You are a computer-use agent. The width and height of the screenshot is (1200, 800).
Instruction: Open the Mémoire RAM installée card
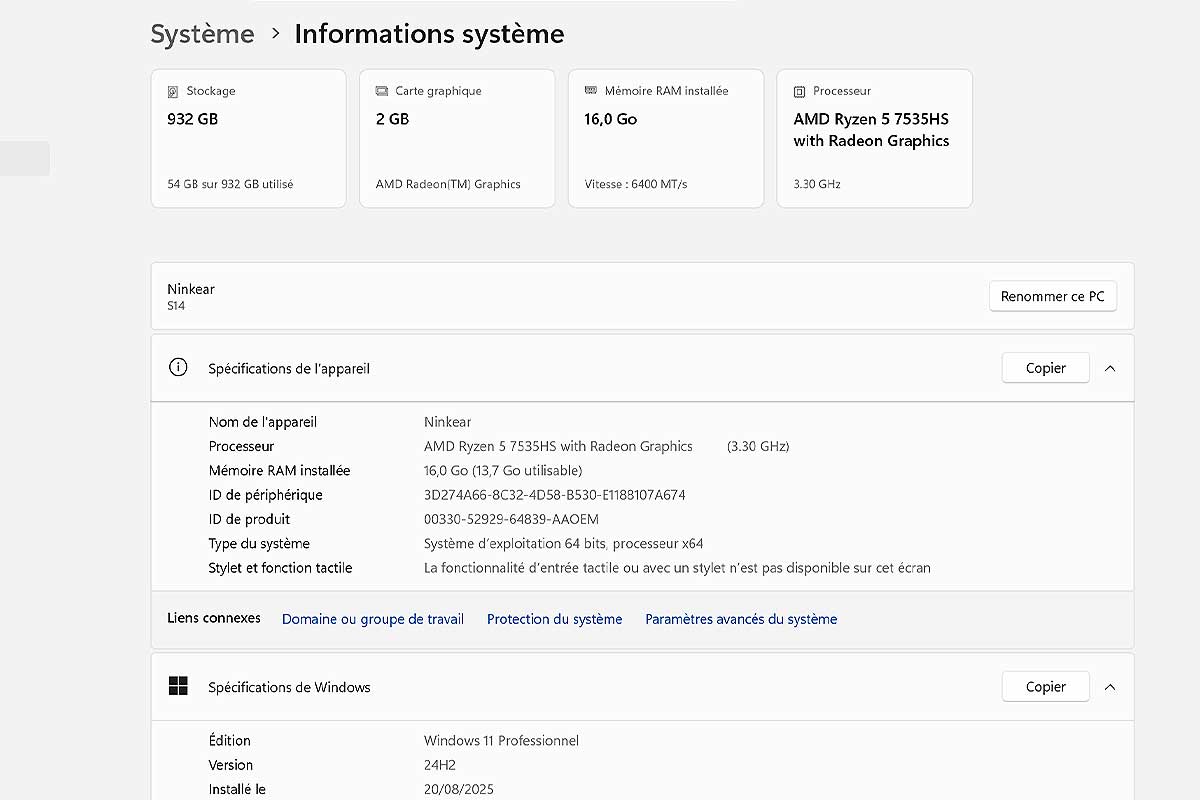[666, 138]
